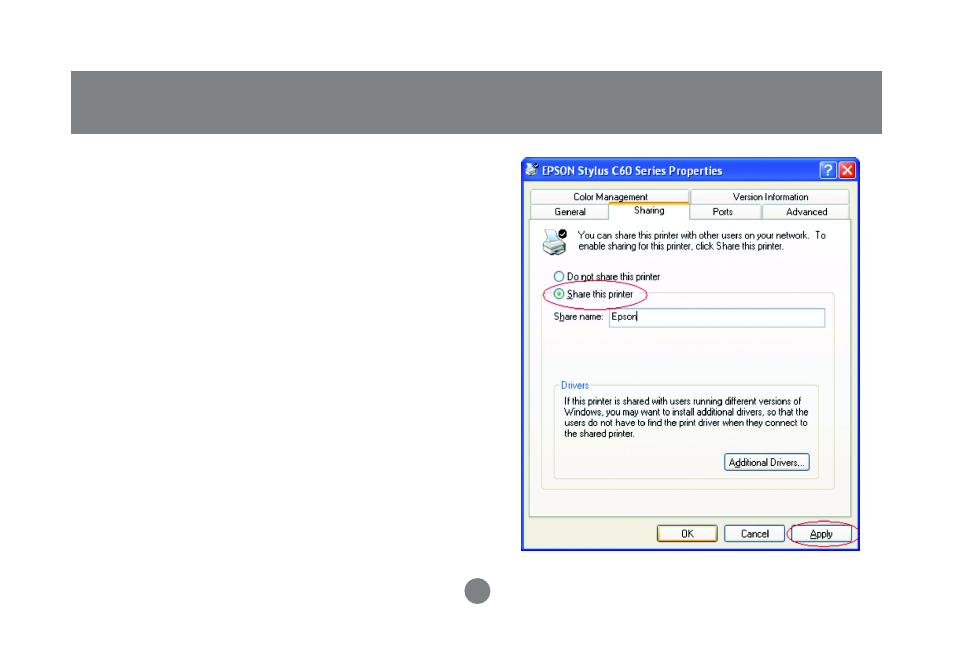954x663 pixels.
Task: Confirm with the OK button
Action: (687, 533)
